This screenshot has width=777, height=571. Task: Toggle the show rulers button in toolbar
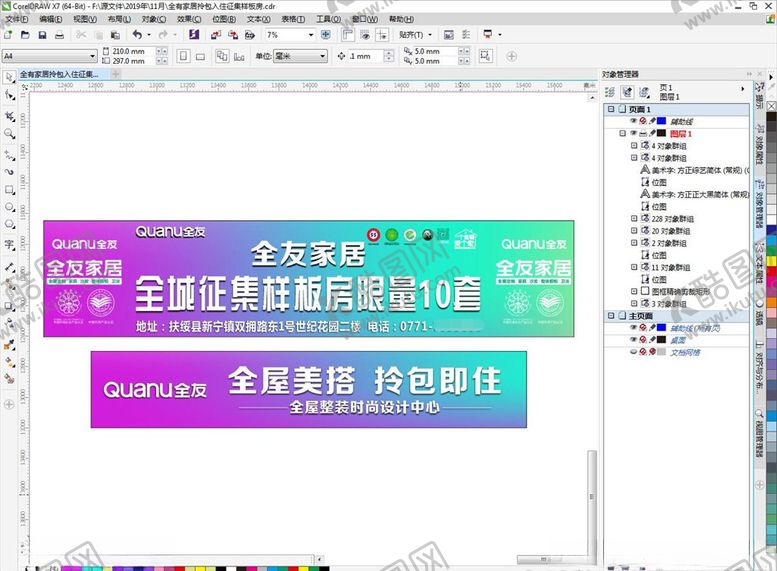pos(348,35)
